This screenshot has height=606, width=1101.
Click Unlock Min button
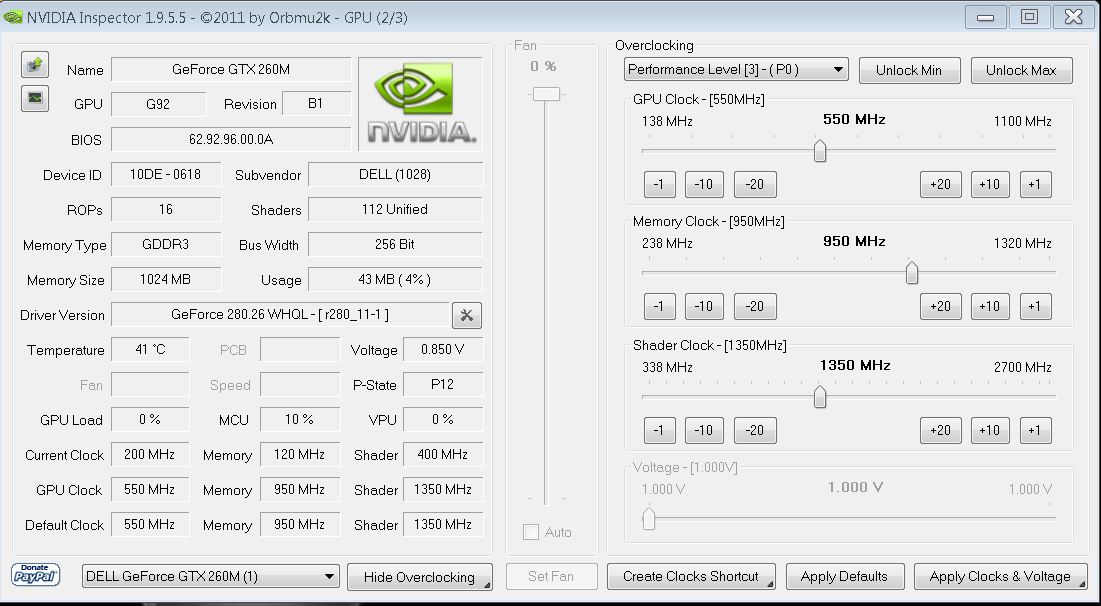coord(909,70)
